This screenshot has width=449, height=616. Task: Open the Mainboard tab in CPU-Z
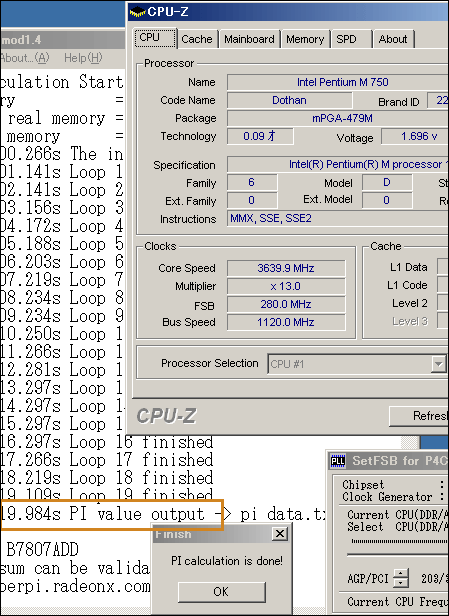click(249, 39)
